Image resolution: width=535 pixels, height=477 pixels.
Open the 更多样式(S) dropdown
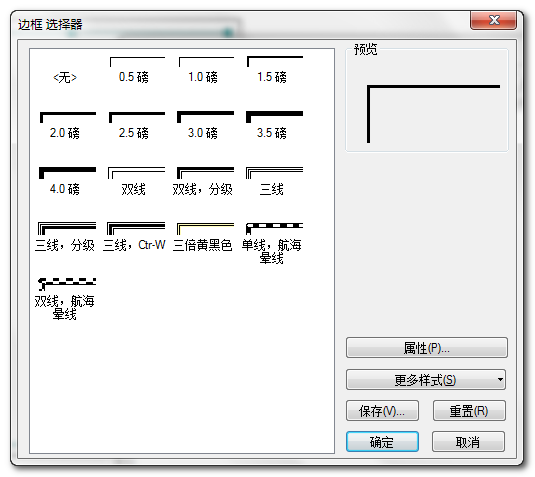(426, 379)
